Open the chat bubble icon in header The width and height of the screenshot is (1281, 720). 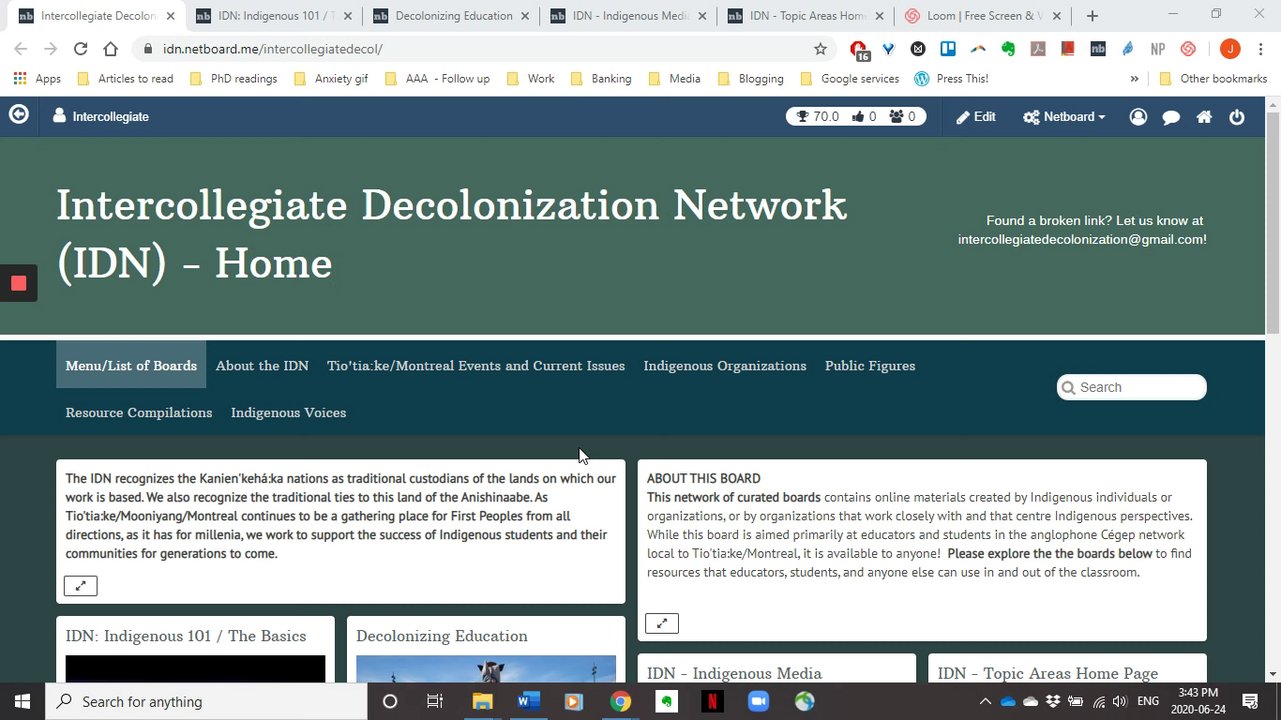tap(1171, 117)
